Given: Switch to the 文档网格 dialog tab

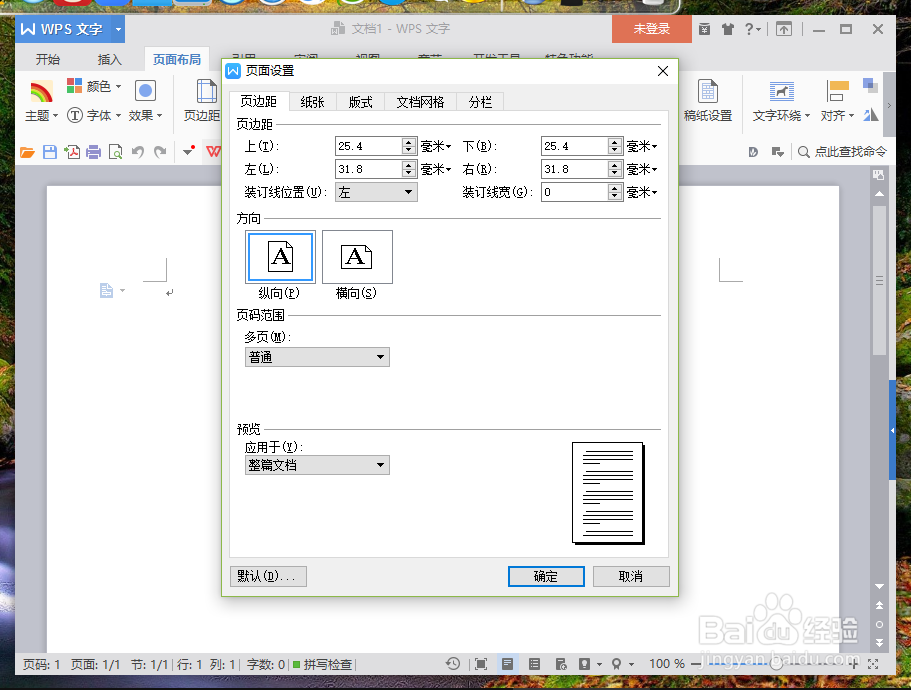Looking at the screenshot, I should [x=420, y=102].
